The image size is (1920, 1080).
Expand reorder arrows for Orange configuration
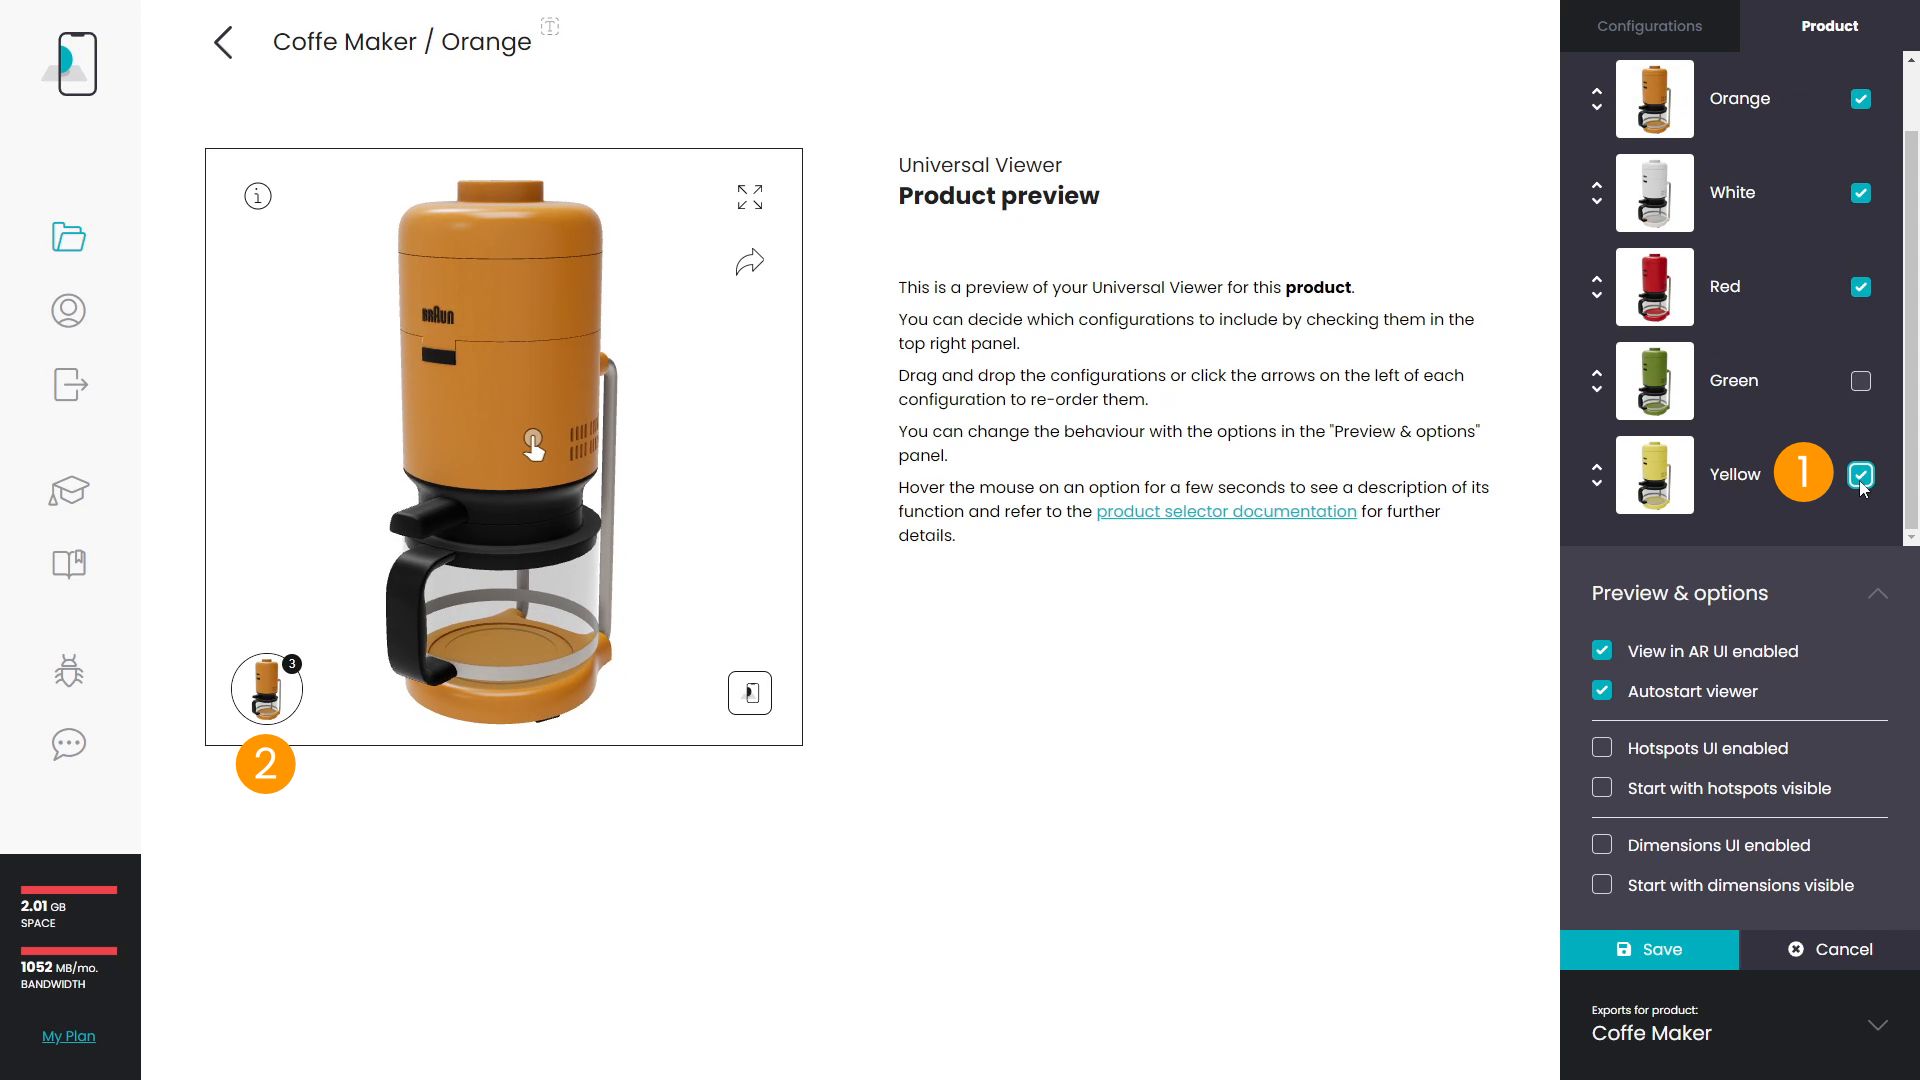[x=1597, y=99]
